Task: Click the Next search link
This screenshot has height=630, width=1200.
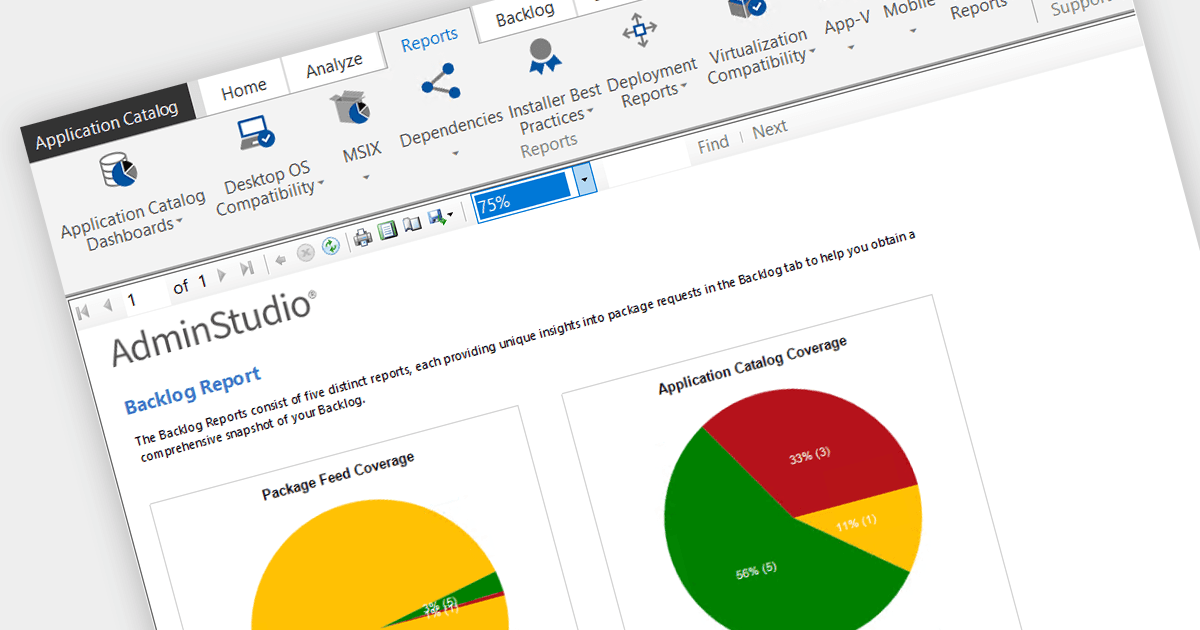Action: [770, 129]
